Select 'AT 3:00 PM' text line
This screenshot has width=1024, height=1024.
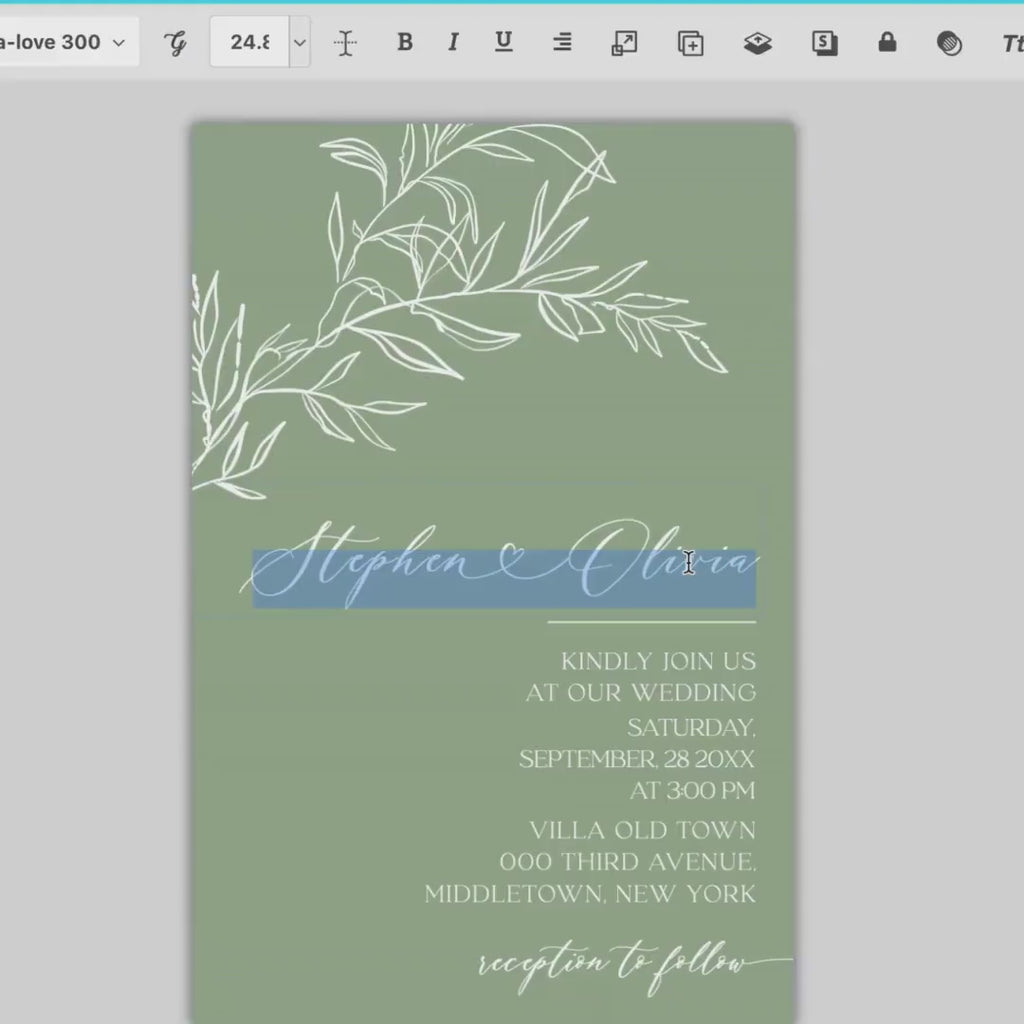tap(692, 791)
